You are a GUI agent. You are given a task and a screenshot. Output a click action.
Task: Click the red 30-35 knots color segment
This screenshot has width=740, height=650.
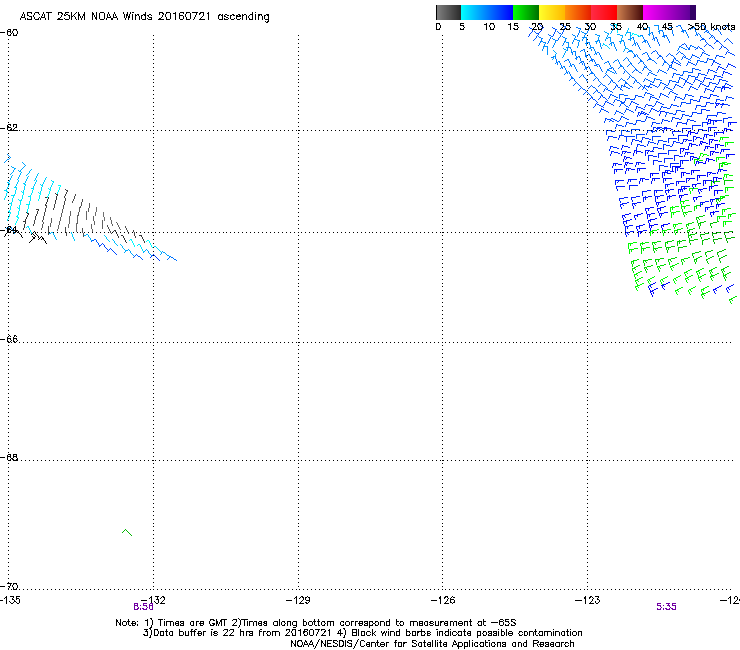604,12
